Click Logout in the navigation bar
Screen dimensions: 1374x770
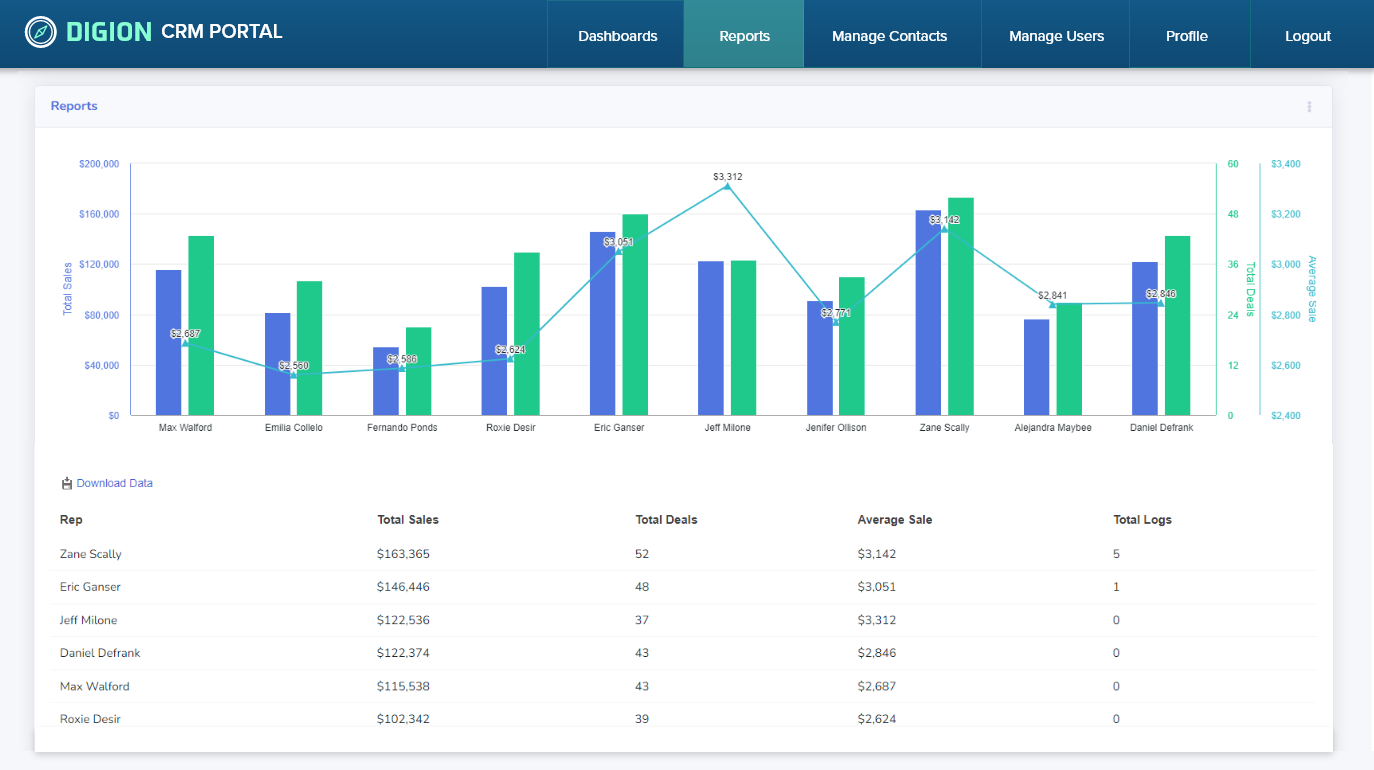point(1308,34)
